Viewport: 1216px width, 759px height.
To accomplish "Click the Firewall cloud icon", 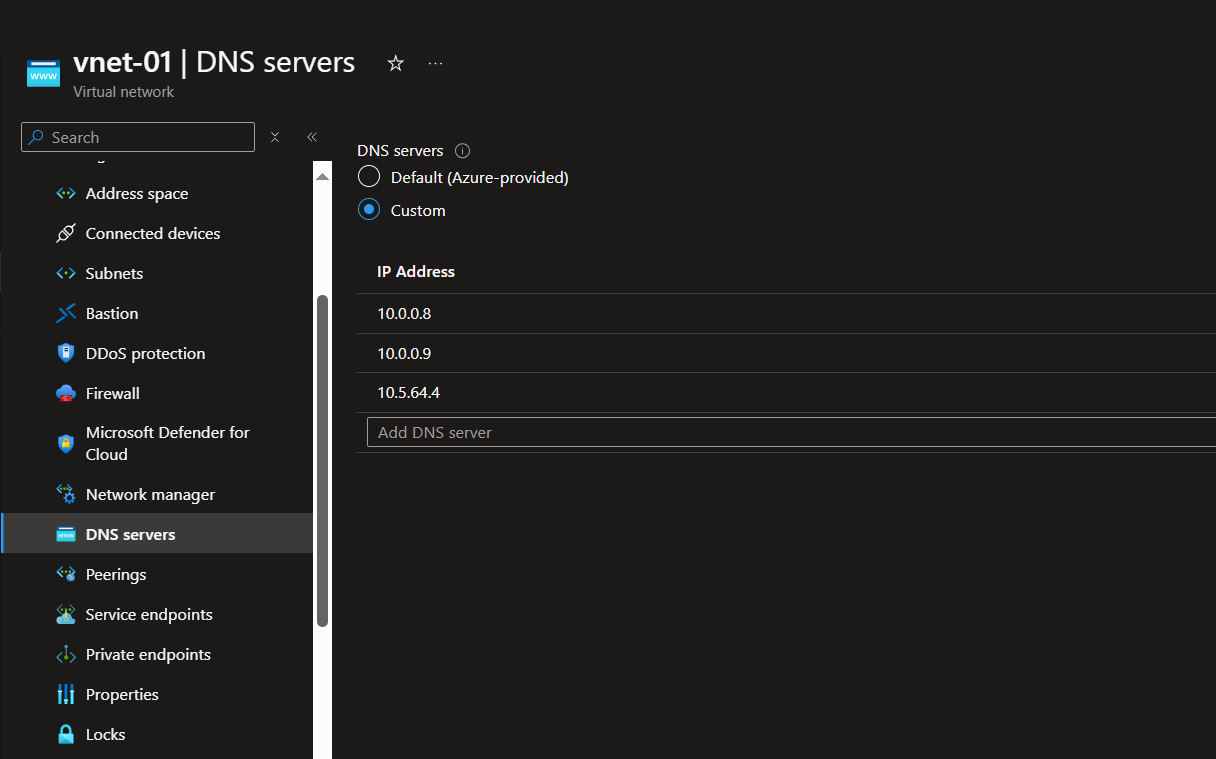I will 66,394.
